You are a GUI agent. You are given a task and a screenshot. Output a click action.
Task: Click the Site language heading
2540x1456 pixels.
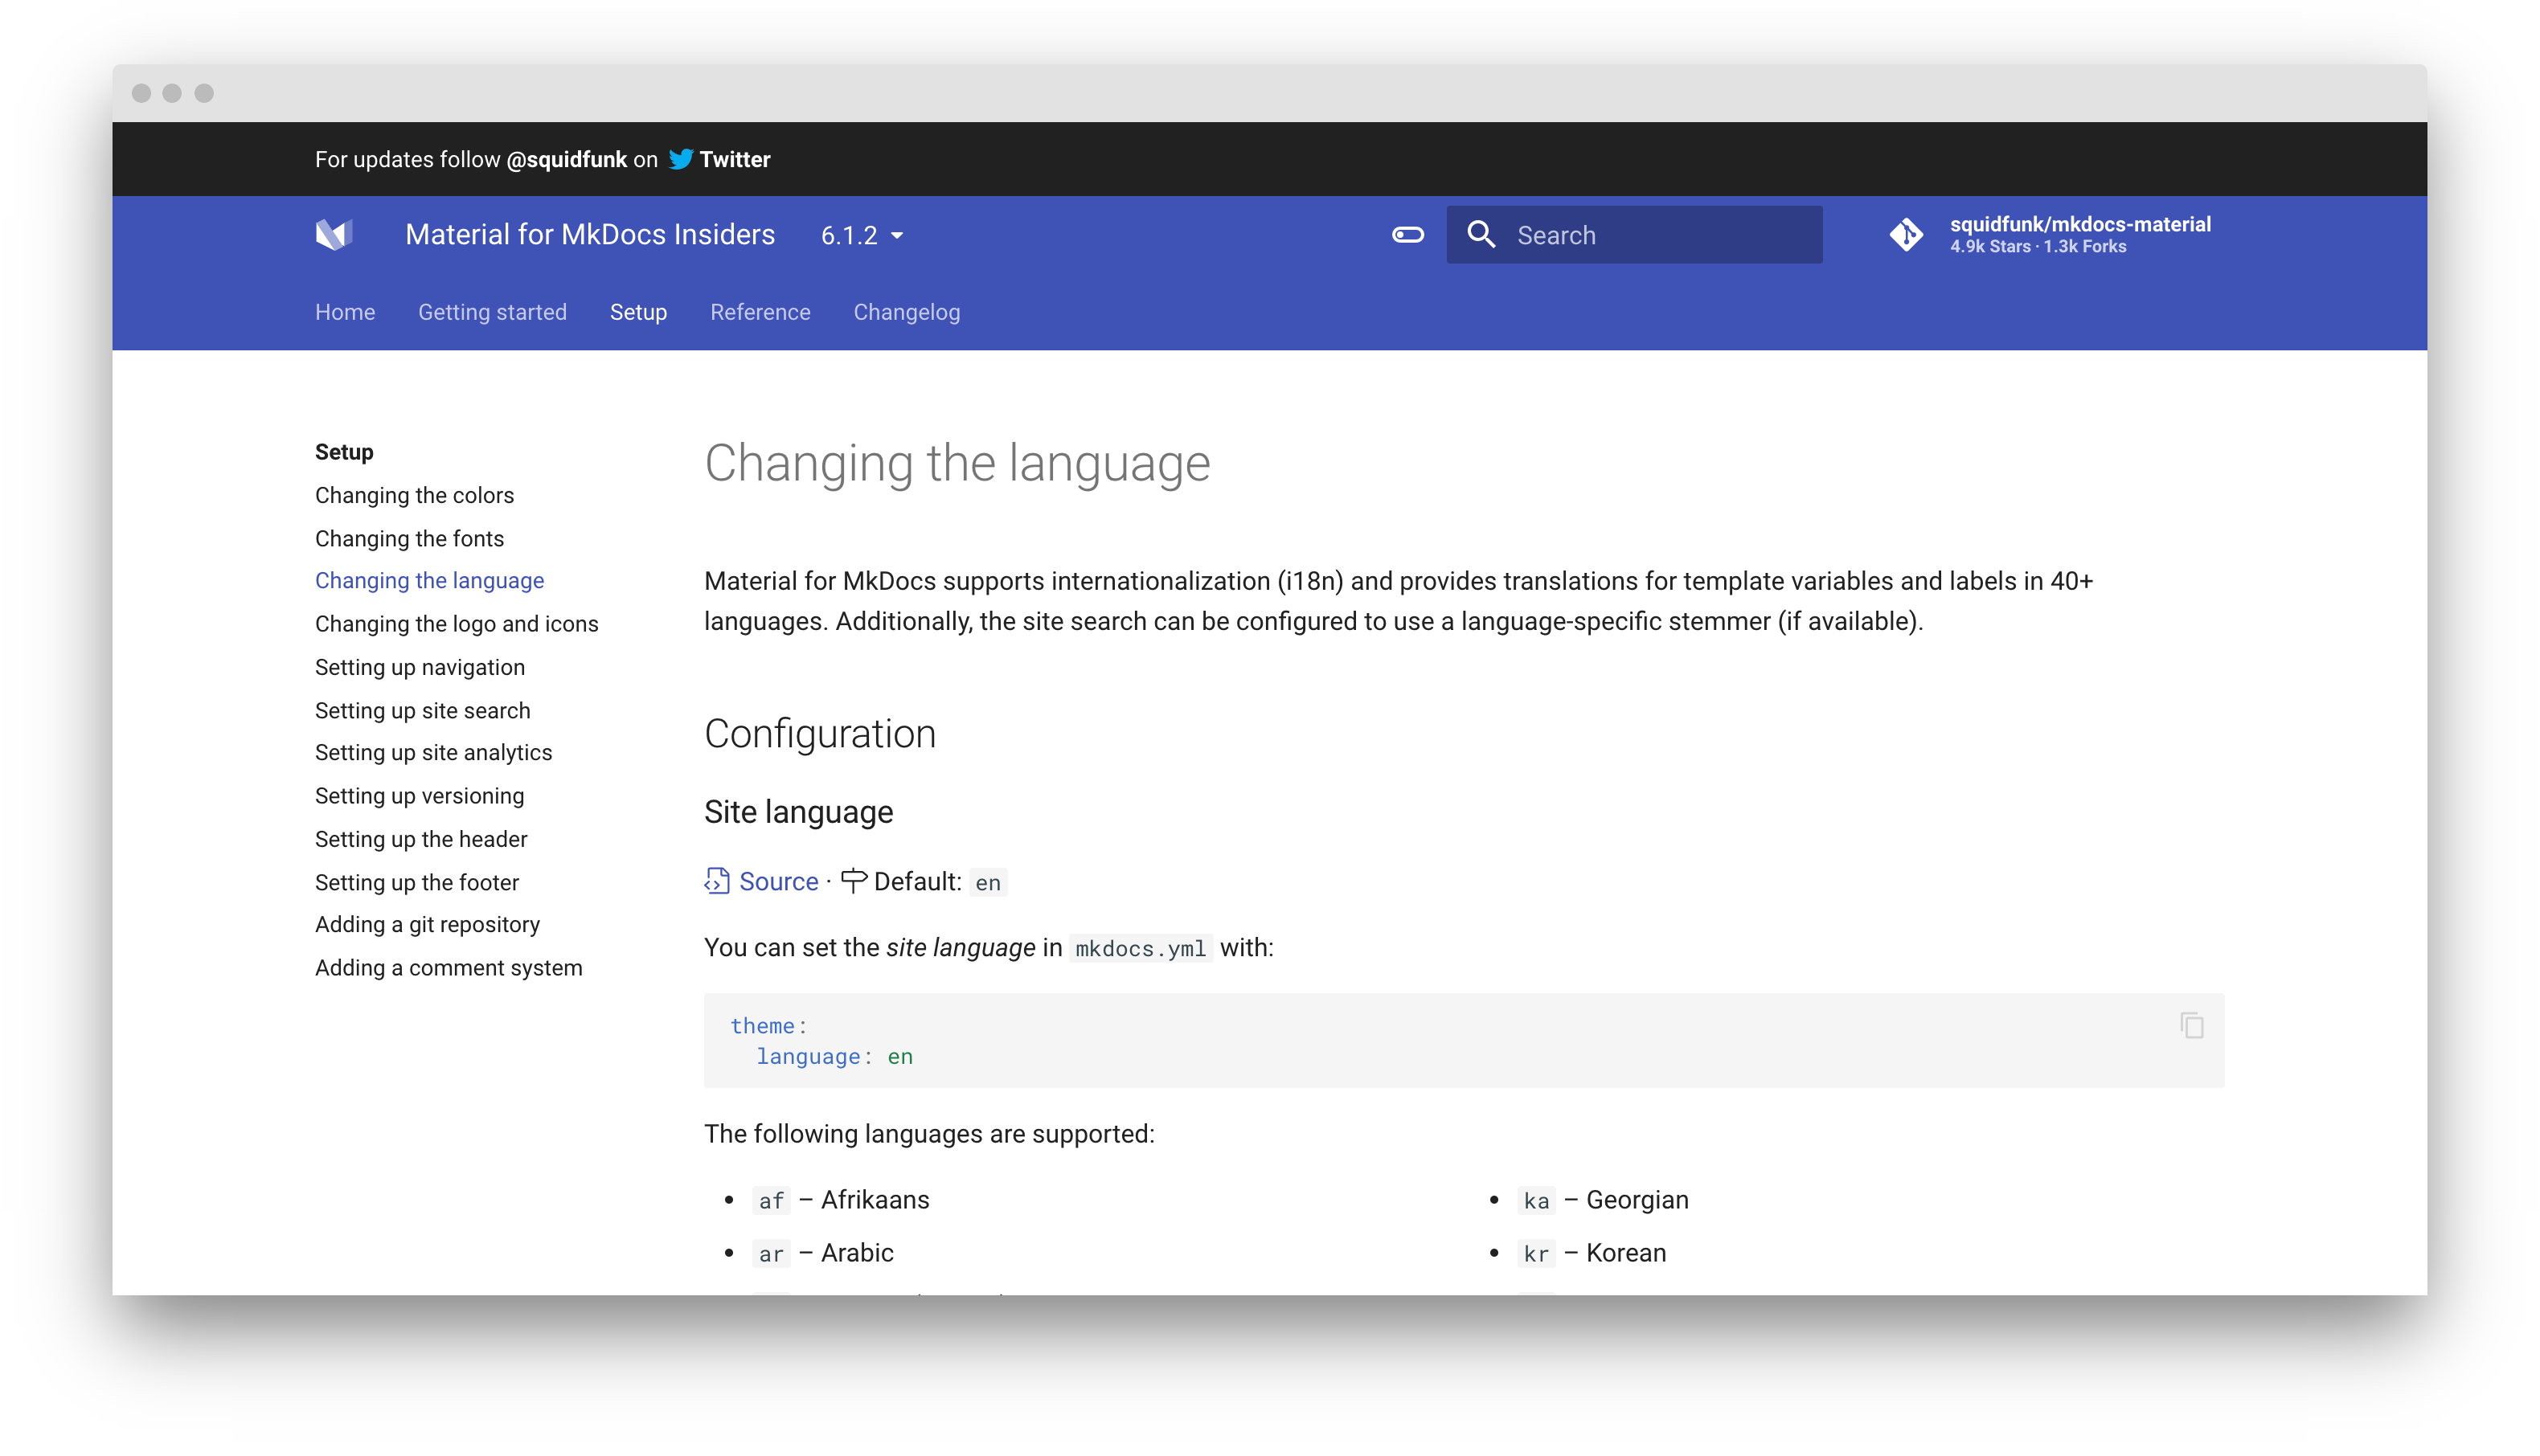point(798,812)
